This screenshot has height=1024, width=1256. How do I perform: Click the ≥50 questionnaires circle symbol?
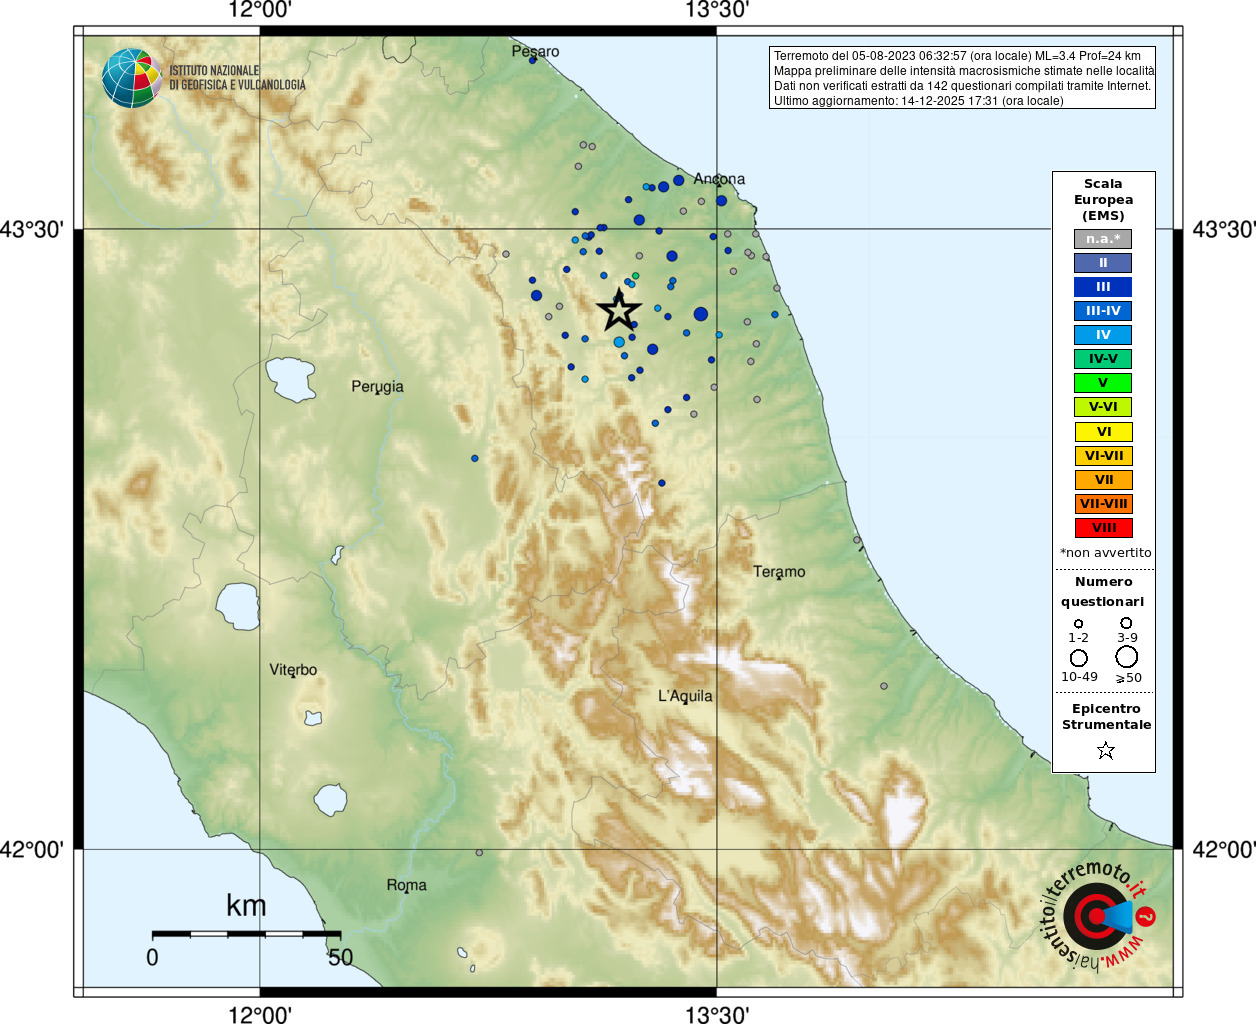pyautogui.click(x=1127, y=657)
